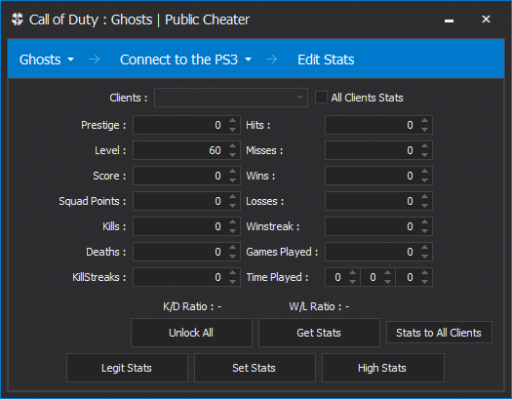The height and width of the screenshot is (399, 512).
Task: Decrease the Games Played value
Action: point(425,256)
